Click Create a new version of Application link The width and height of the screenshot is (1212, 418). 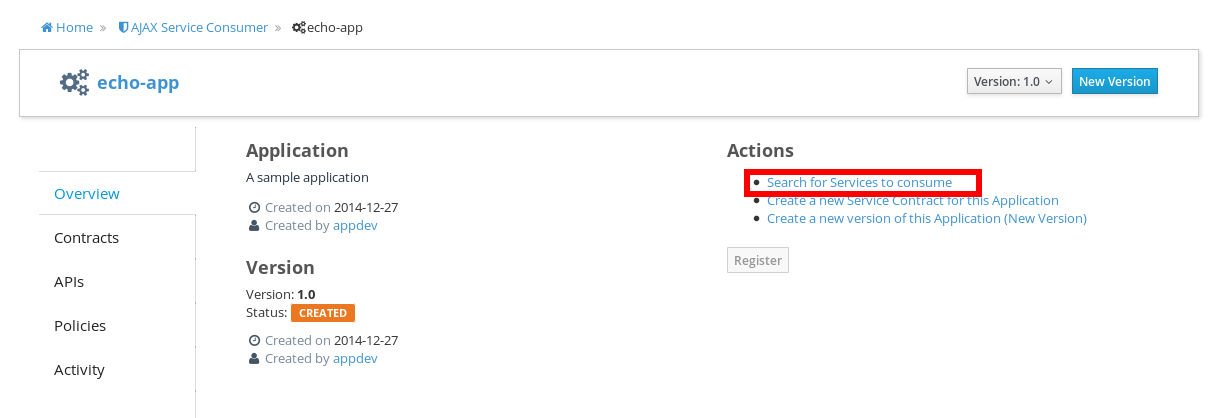[927, 218]
